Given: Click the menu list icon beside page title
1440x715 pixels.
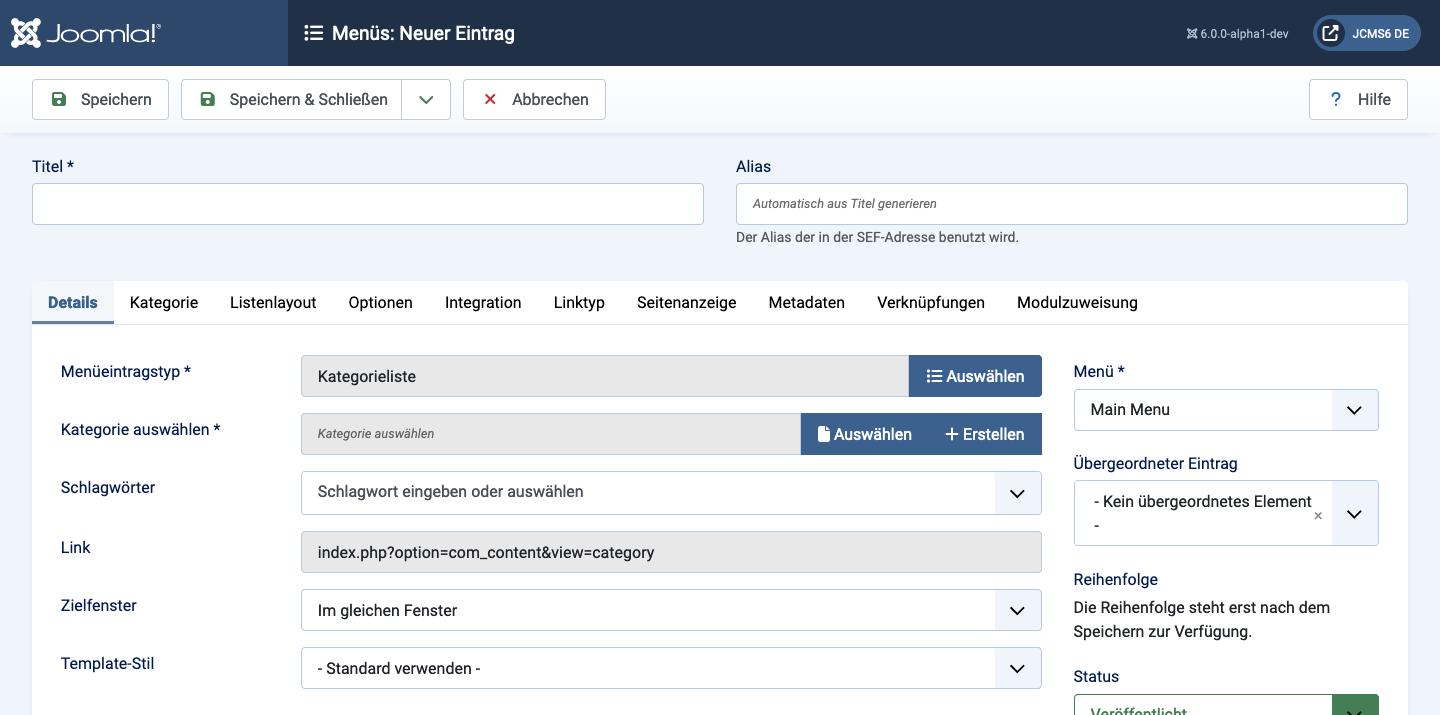Looking at the screenshot, I should click(x=313, y=33).
